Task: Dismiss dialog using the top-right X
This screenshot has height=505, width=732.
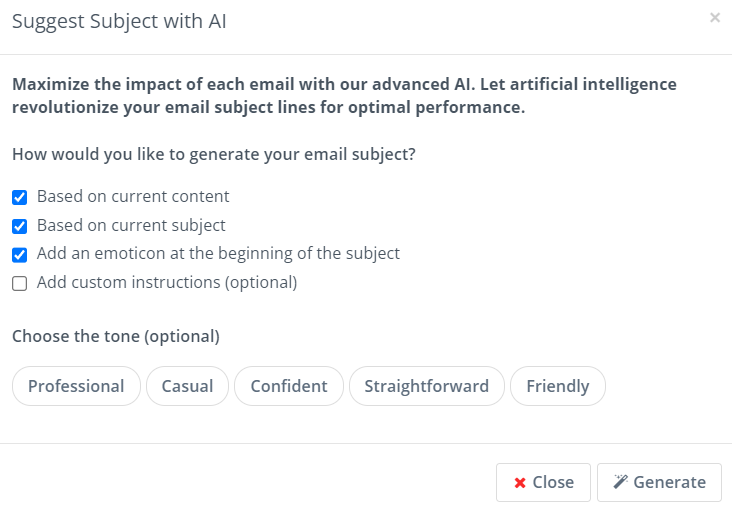Action: coord(715,18)
